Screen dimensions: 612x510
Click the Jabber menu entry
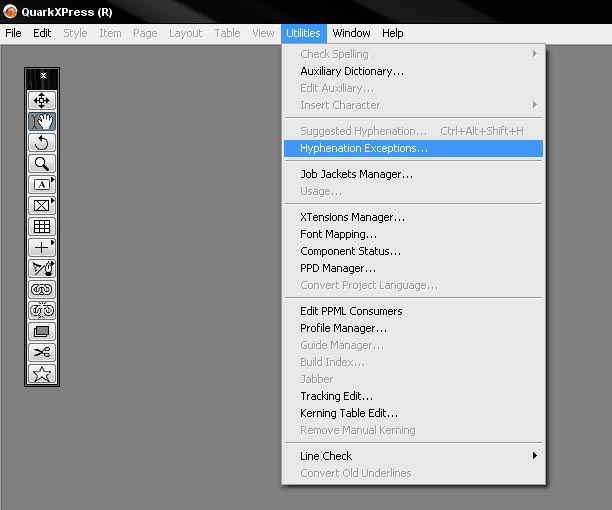tap(413, 379)
